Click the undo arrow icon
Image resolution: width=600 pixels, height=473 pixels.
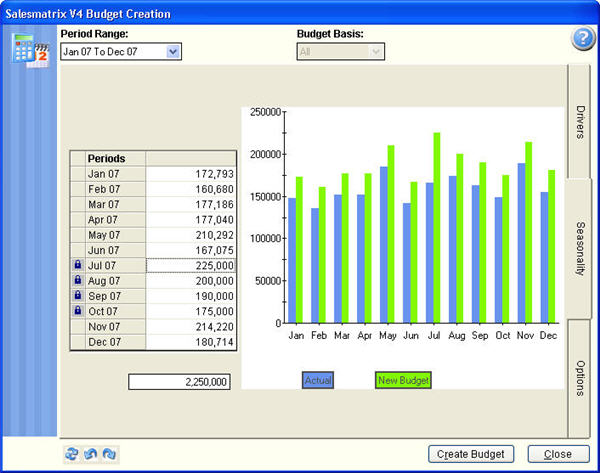(x=90, y=453)
